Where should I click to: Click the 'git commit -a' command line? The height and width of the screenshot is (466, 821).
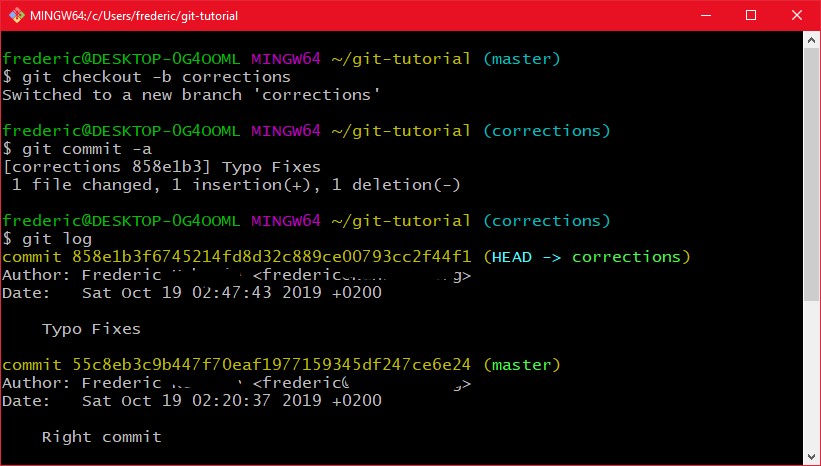tap(77, 149)
